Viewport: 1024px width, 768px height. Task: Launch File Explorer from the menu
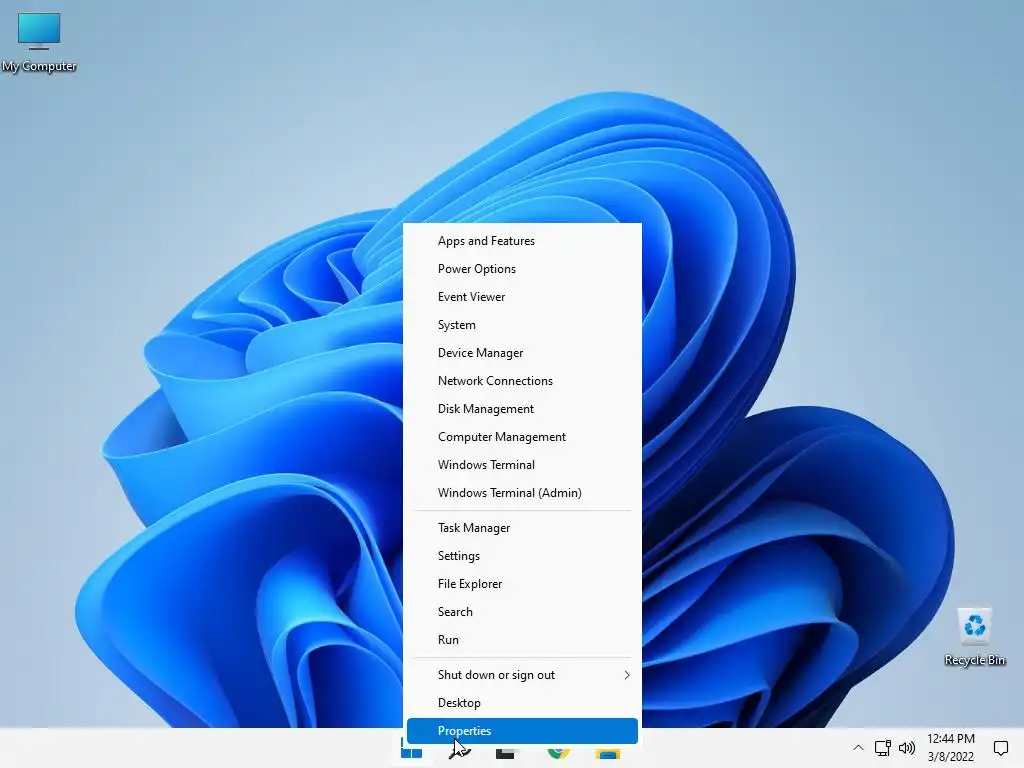[x=522, y=584]
